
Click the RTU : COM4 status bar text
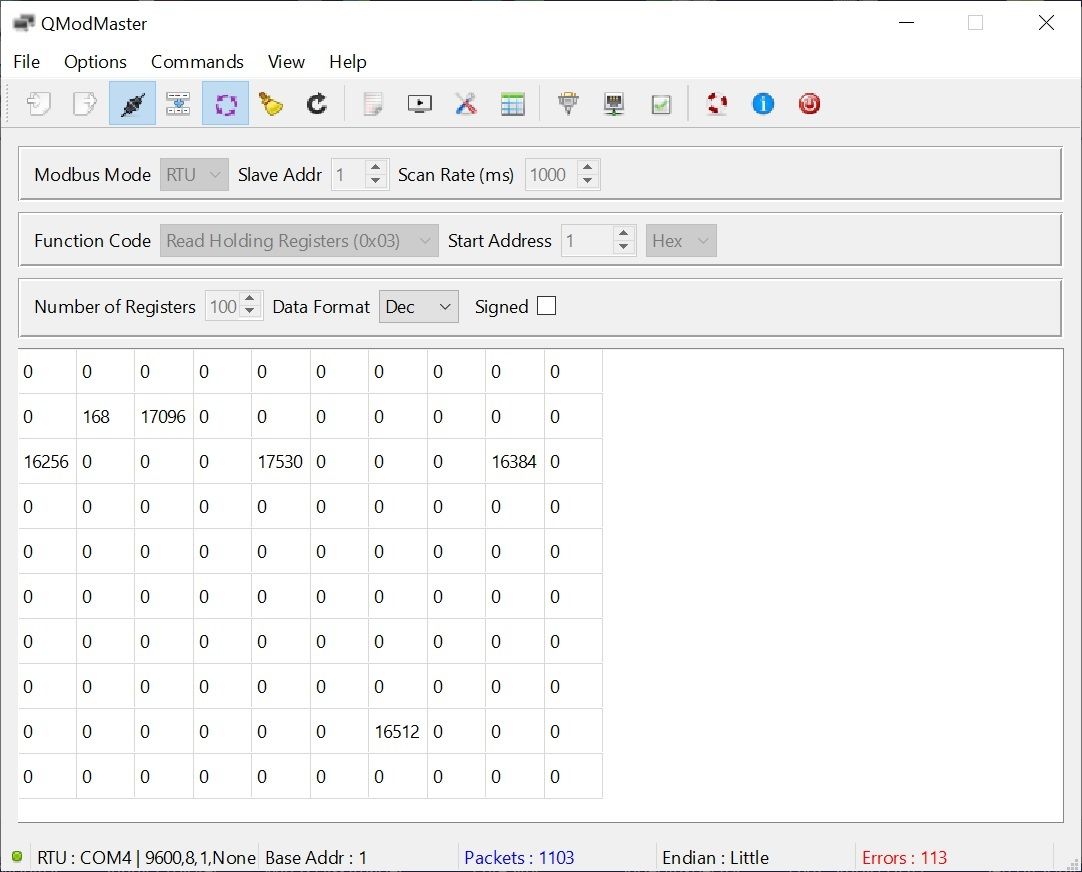pyautogui.click(x=146, y=858)
